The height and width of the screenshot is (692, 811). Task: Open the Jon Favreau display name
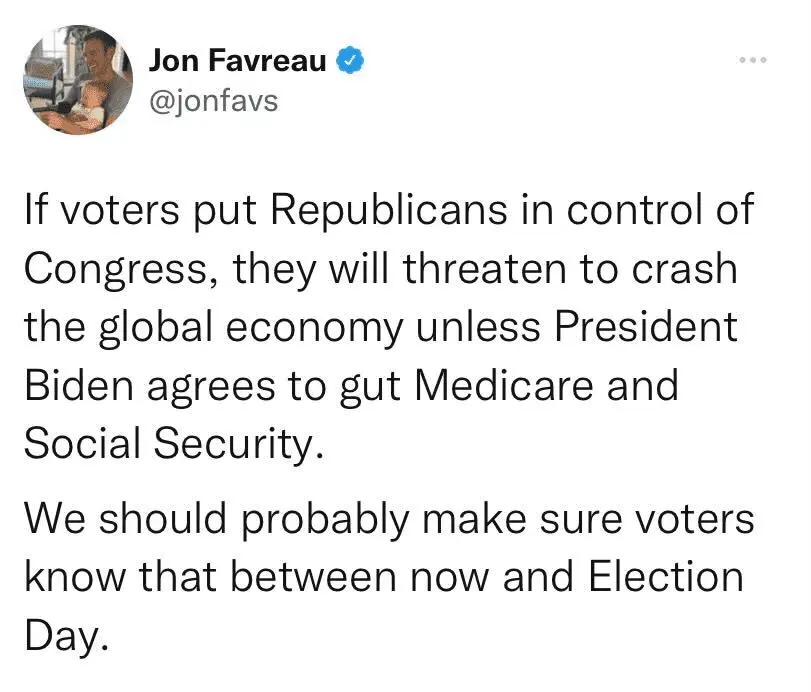pyautogui.click(x=237, y=61)
